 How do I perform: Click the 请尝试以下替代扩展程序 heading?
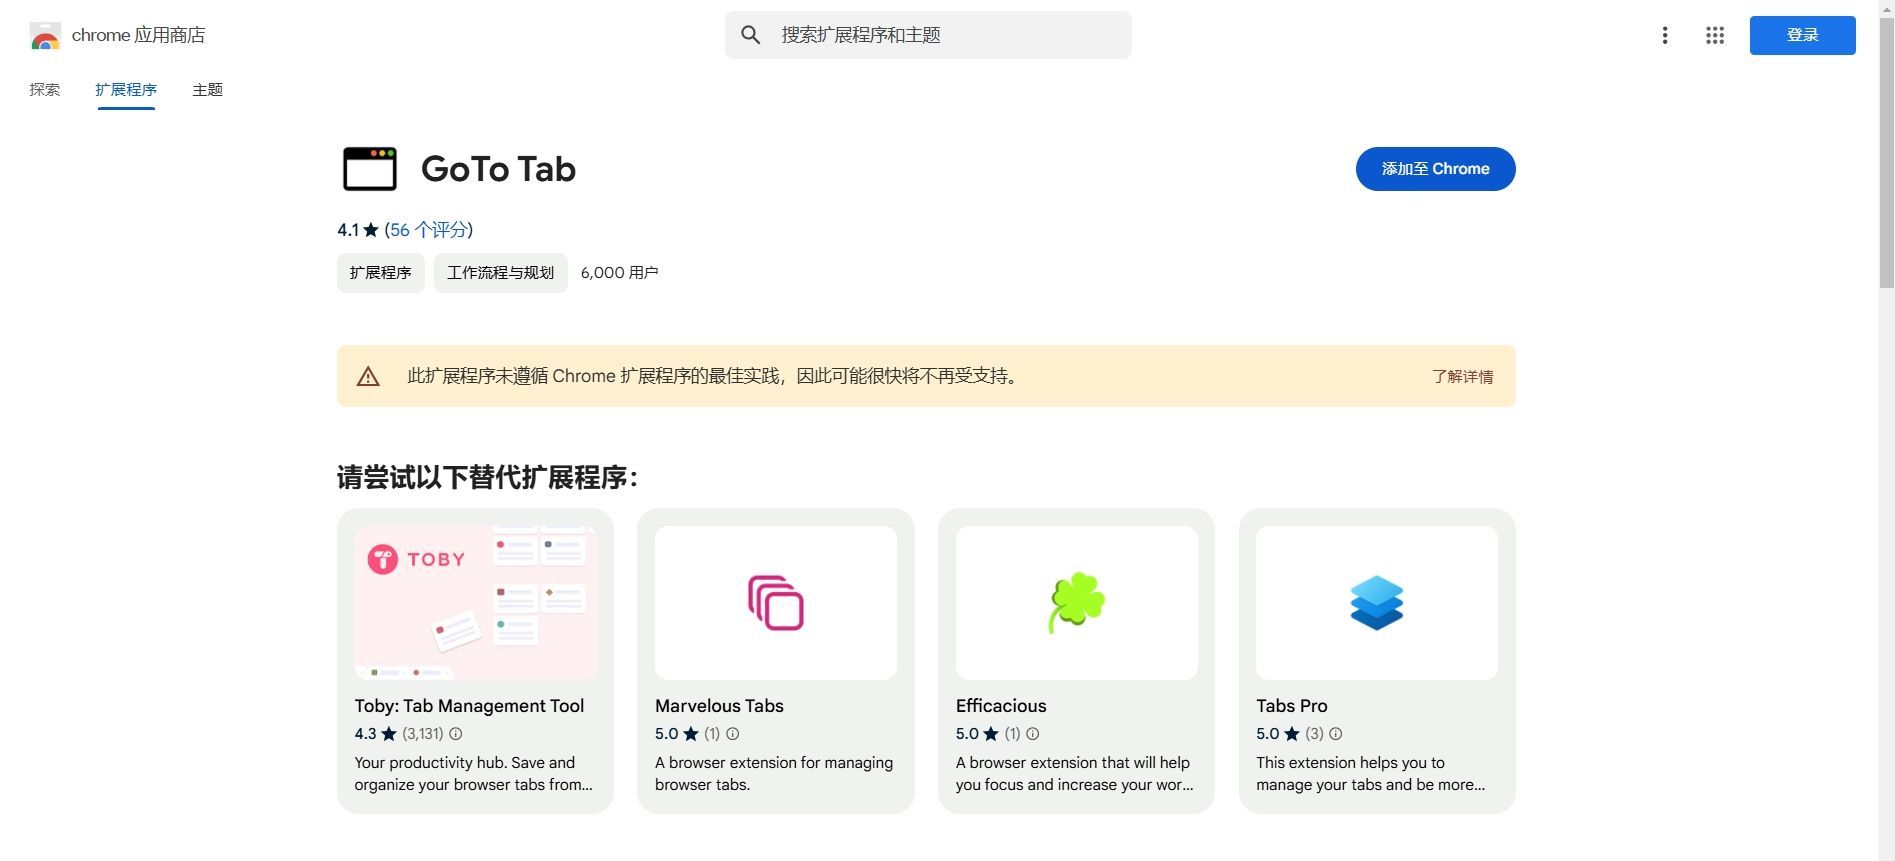tap(487, 478)
